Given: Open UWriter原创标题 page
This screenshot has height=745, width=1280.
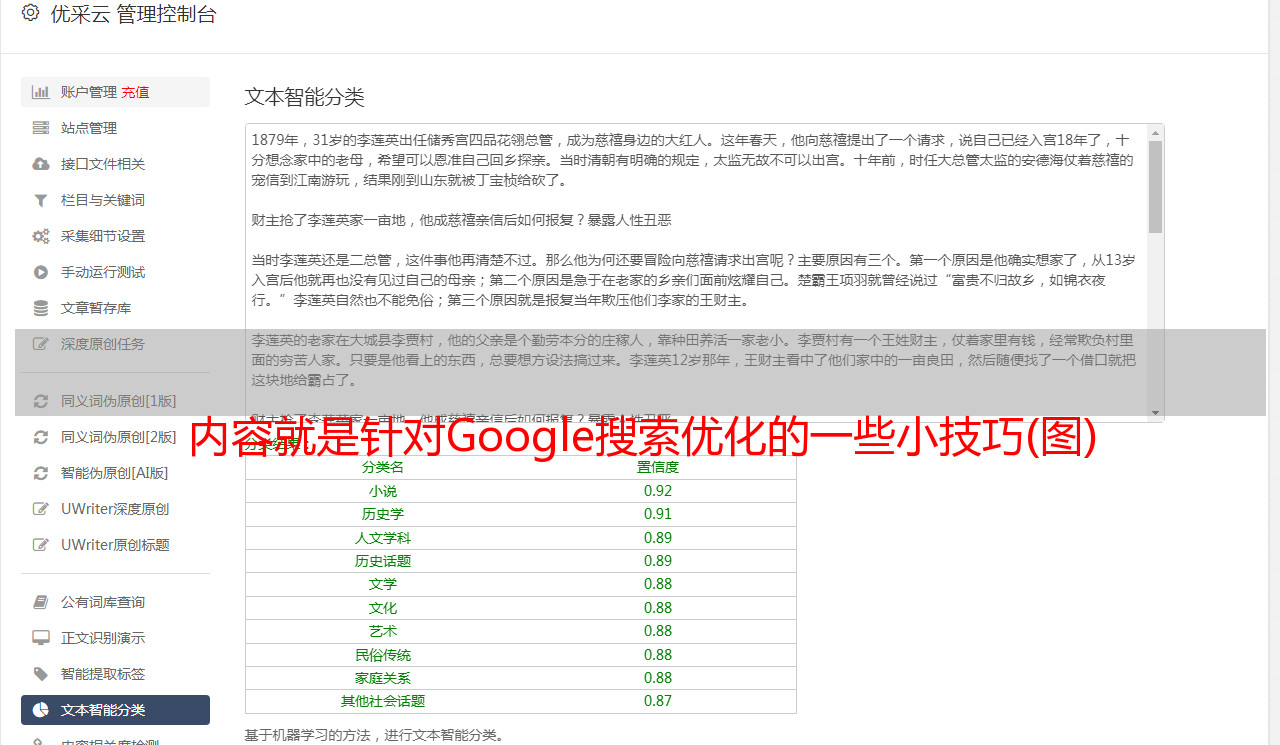Looking at the screenshot, I should coord(115,545).
